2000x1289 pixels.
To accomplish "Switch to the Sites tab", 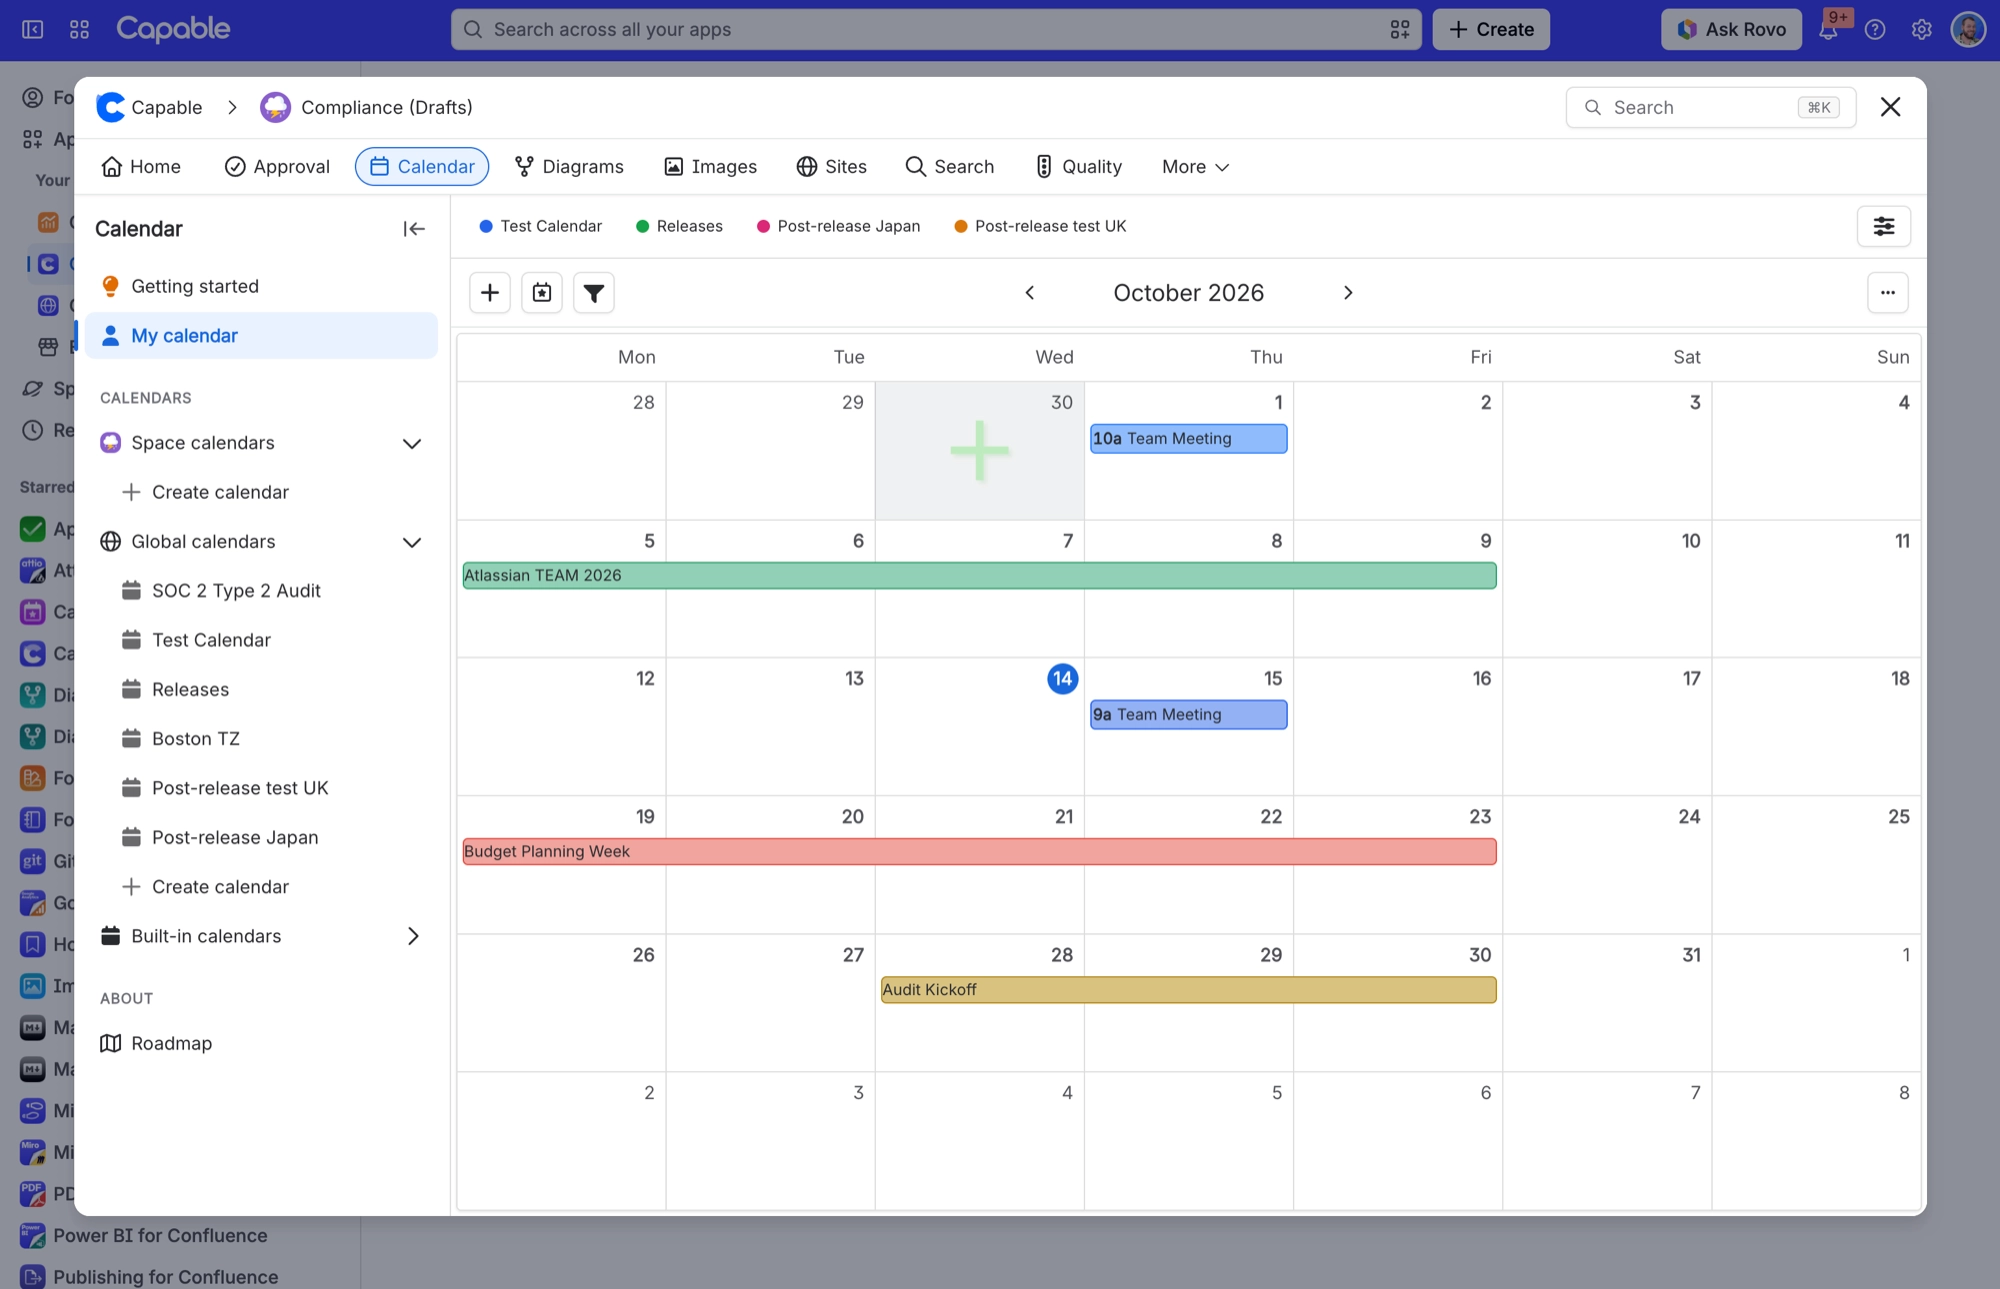I will (x=831, y=167).
